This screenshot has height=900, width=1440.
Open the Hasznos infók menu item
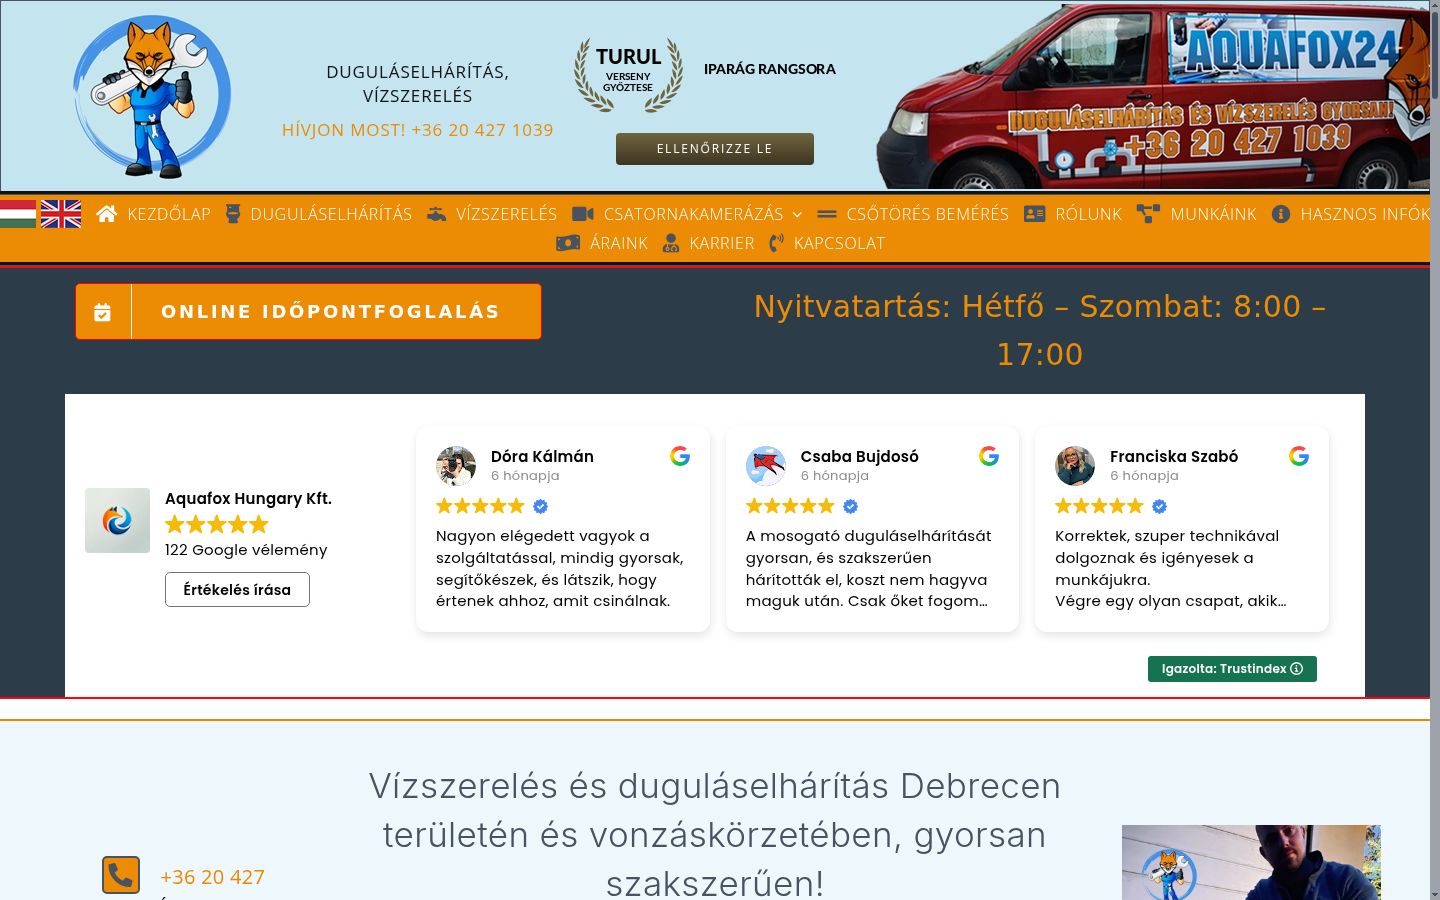tap(1366, 214)
